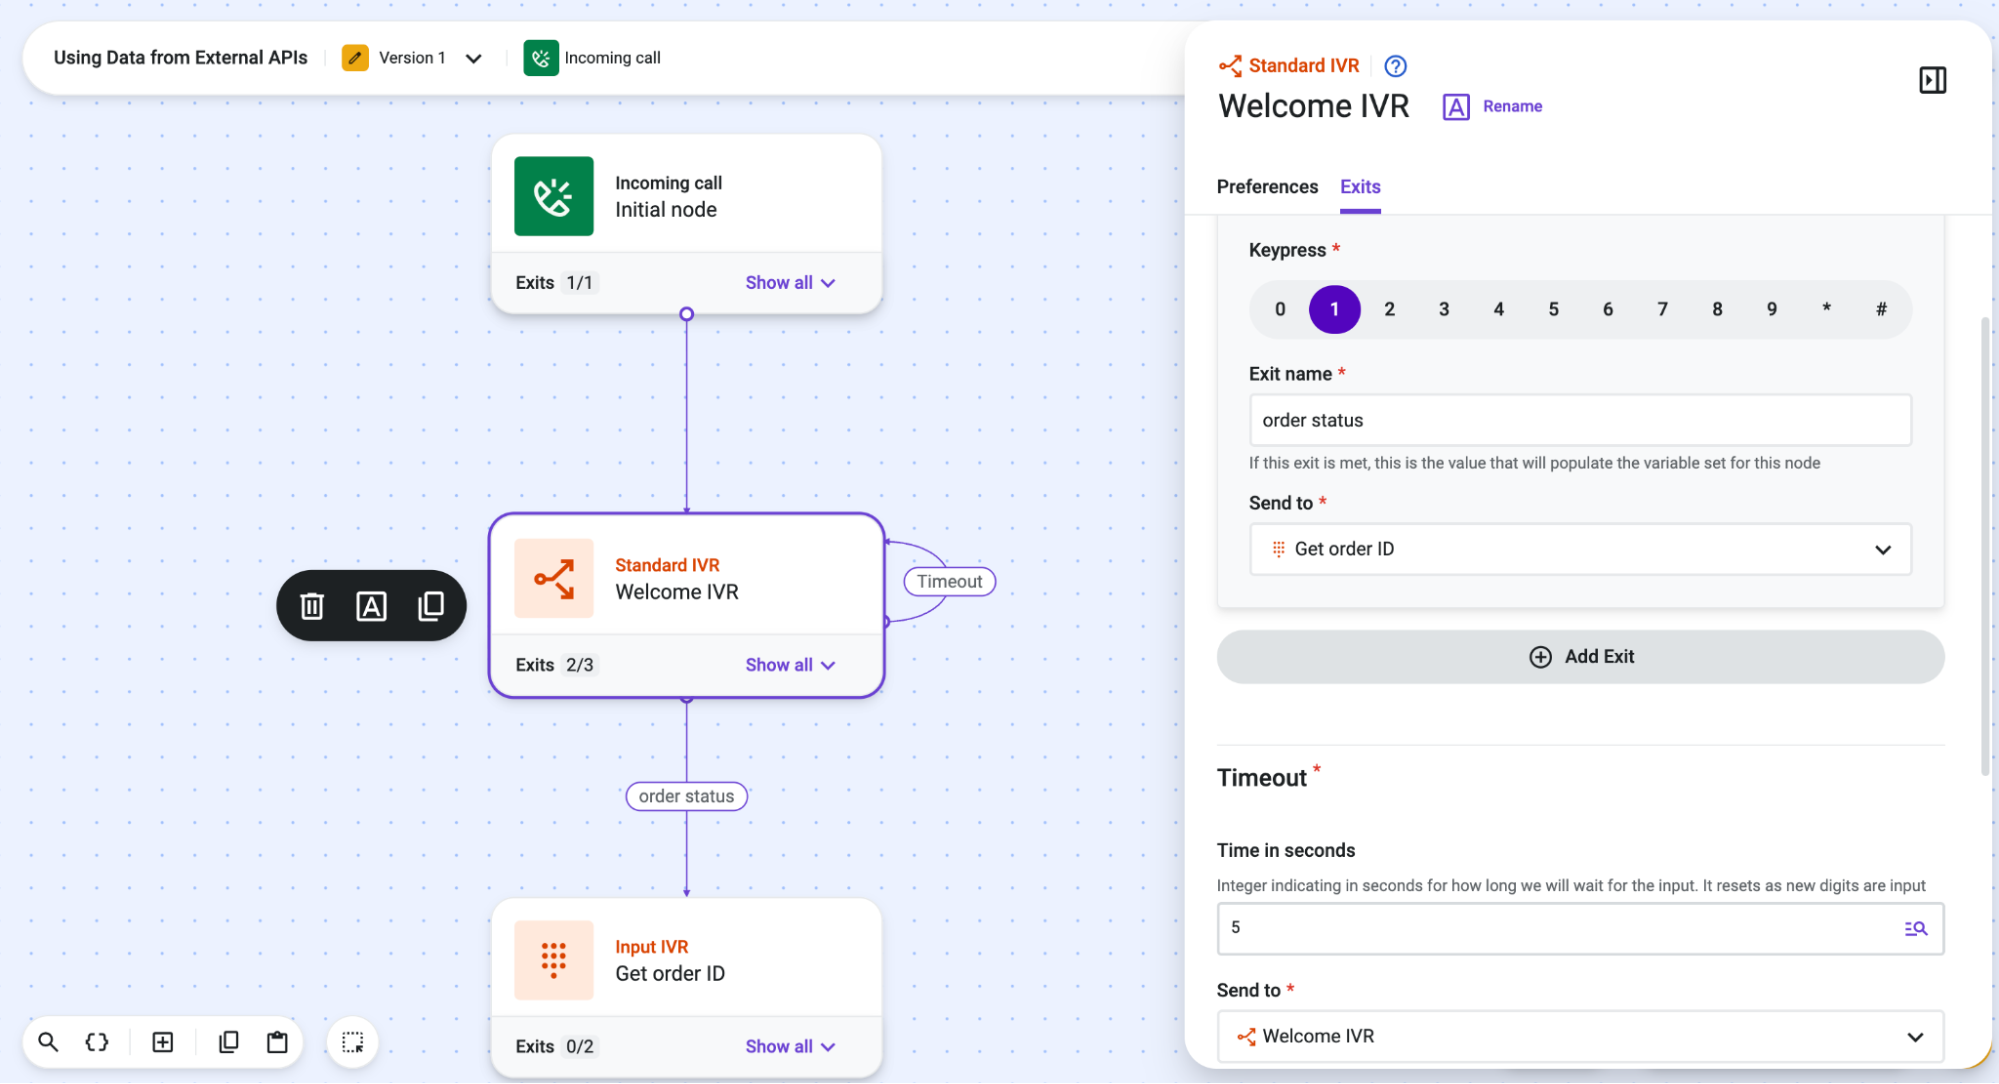This screenshot has height=1084, width=1999.
Task: Click the rename icon in node toolbar
Action: coord(371,606)
